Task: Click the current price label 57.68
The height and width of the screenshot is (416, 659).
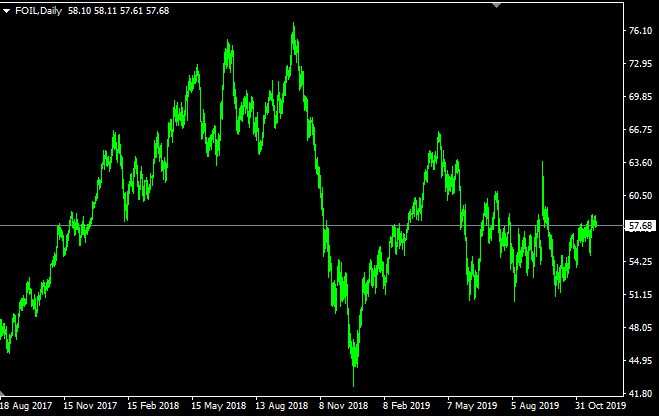Action: 641,226
